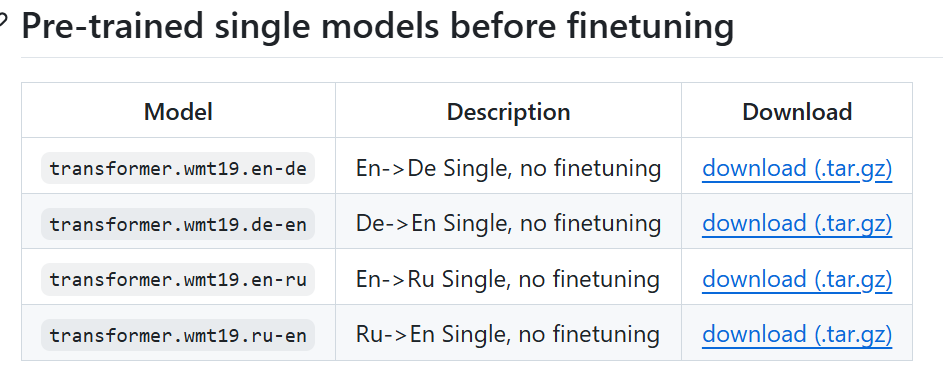The width and height of the screenshot is (943, 373).
Task: Click the Description column header
Action: (x=508, y=112)
